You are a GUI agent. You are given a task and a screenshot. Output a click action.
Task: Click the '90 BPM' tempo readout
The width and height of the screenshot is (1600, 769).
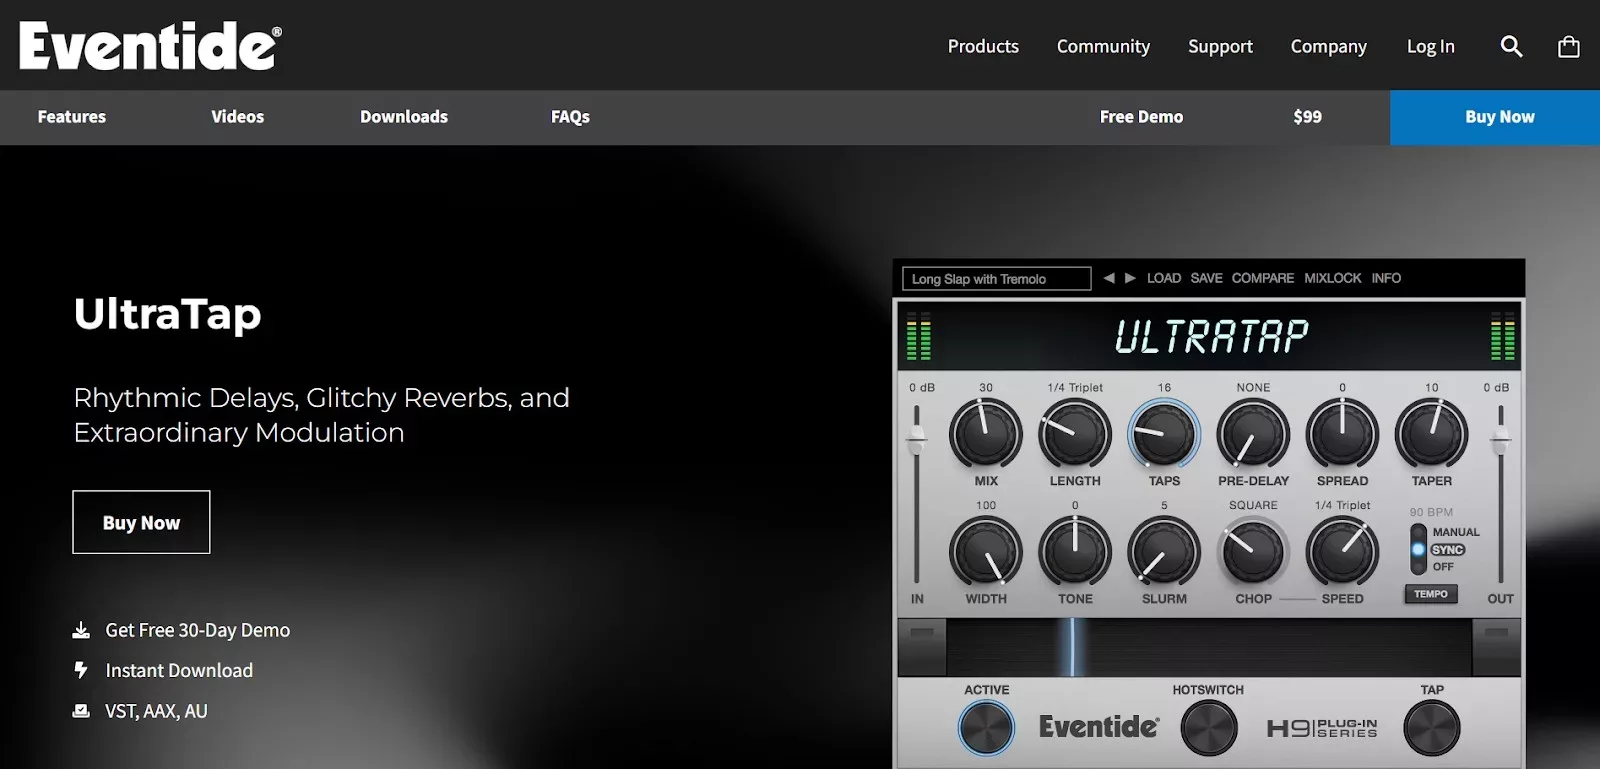pos(1431,512)
